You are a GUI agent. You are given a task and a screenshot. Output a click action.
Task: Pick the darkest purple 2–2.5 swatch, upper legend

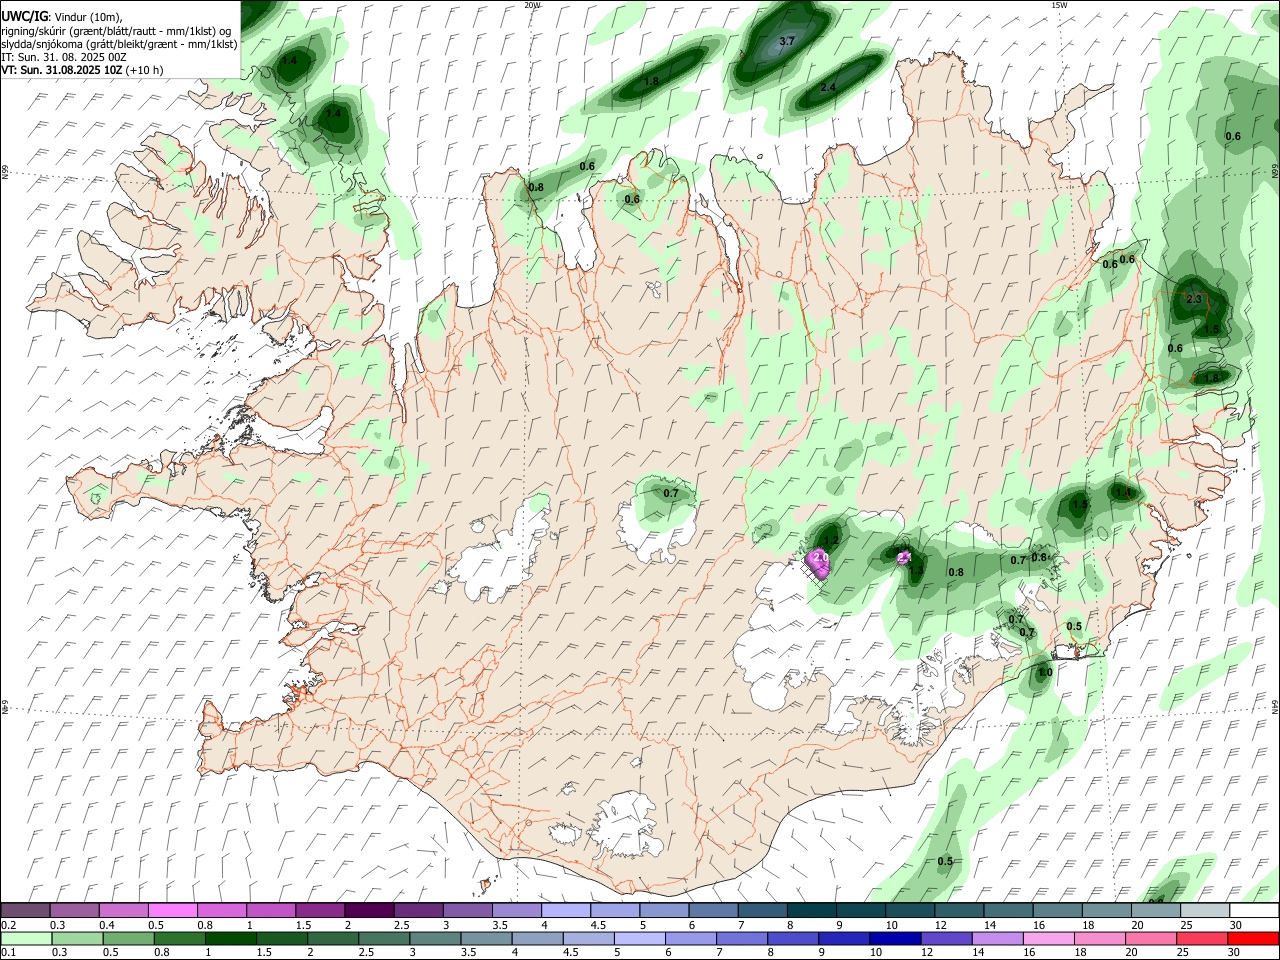click(x=369, y=911)
